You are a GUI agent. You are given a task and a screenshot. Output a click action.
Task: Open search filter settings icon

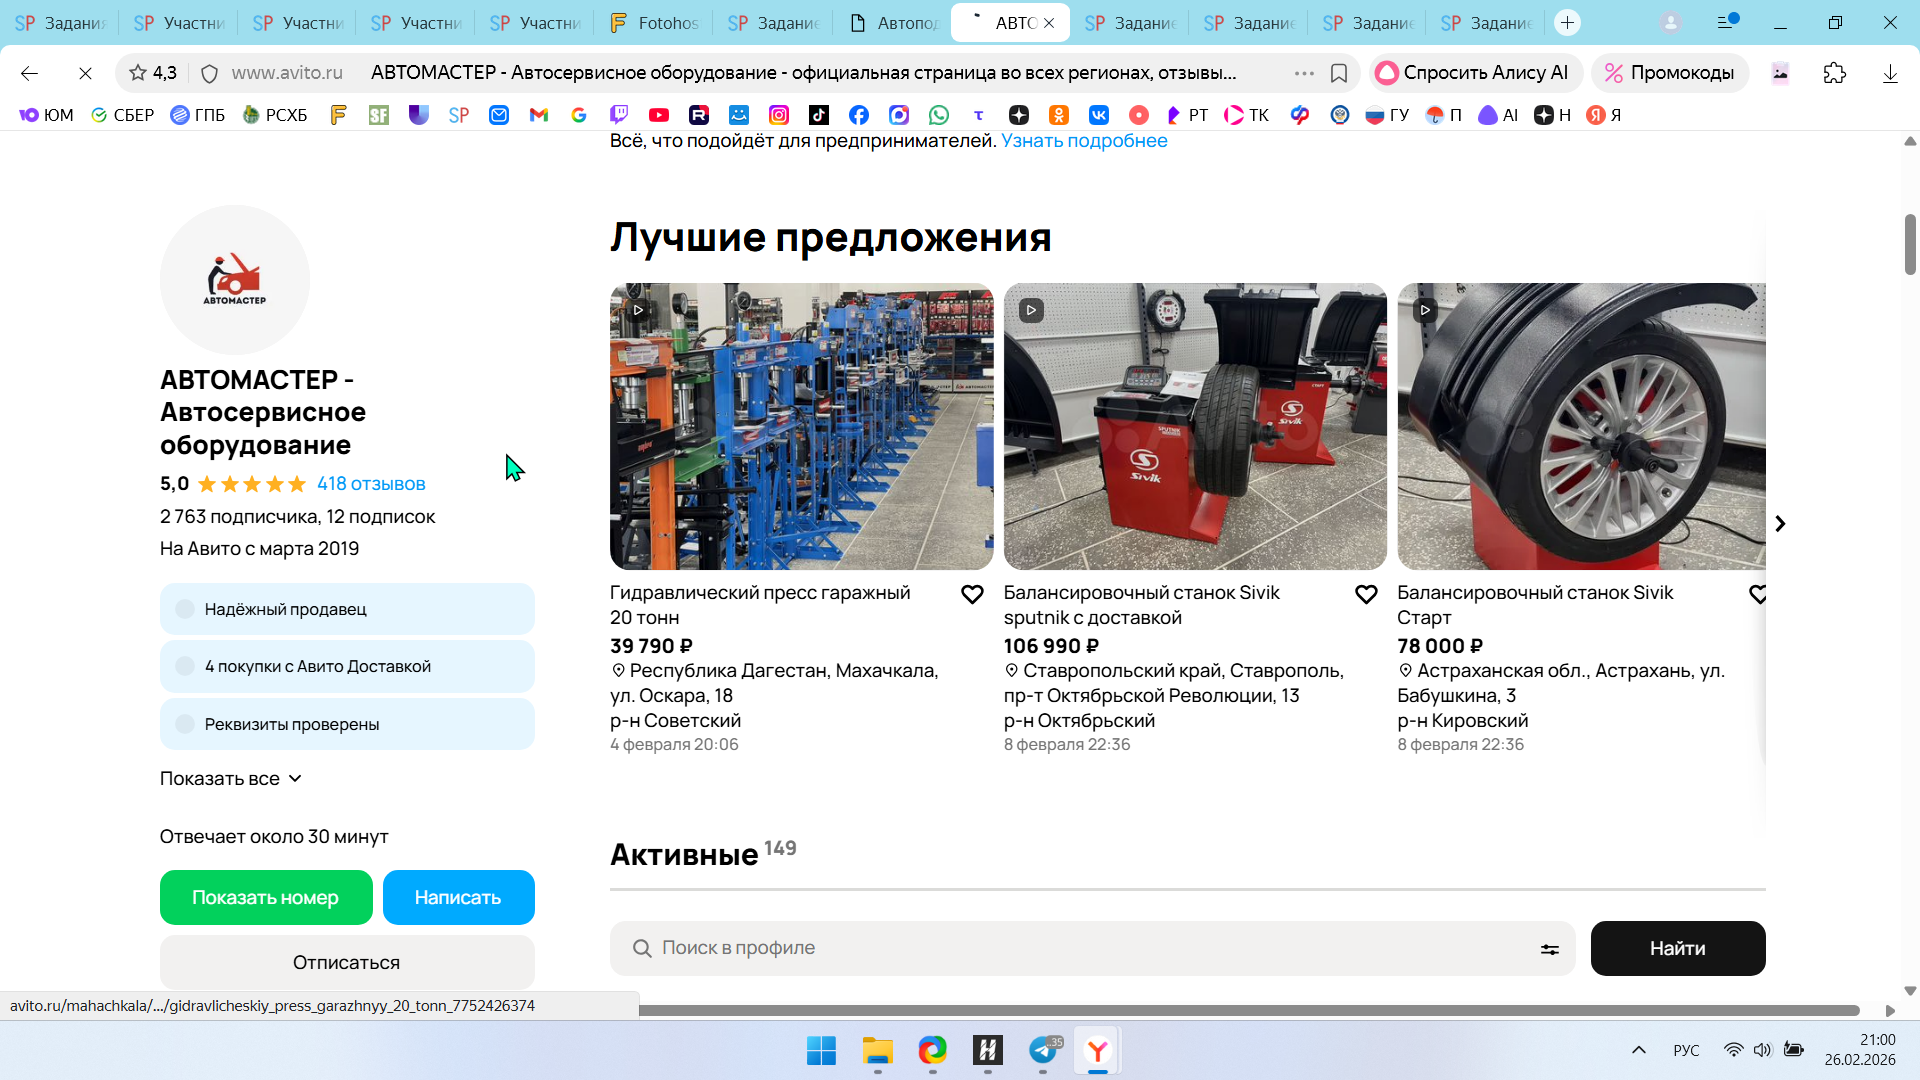[x=1549, y=949]
